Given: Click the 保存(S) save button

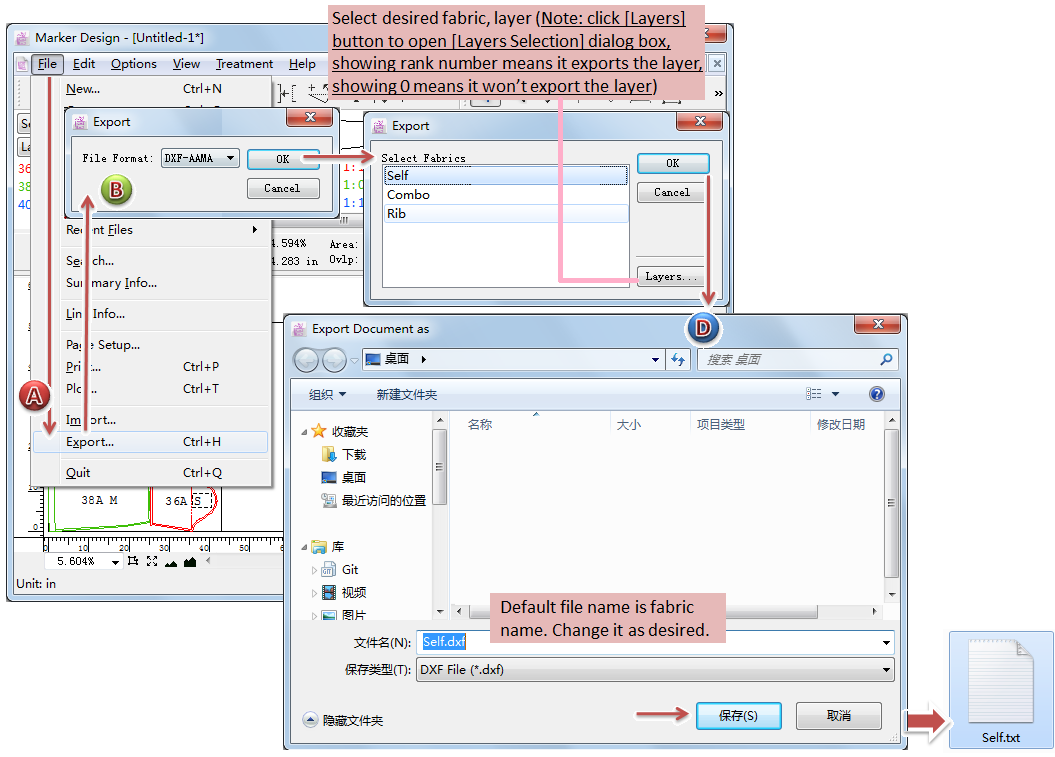Looking at the screenshot, I should click(739, 716).
